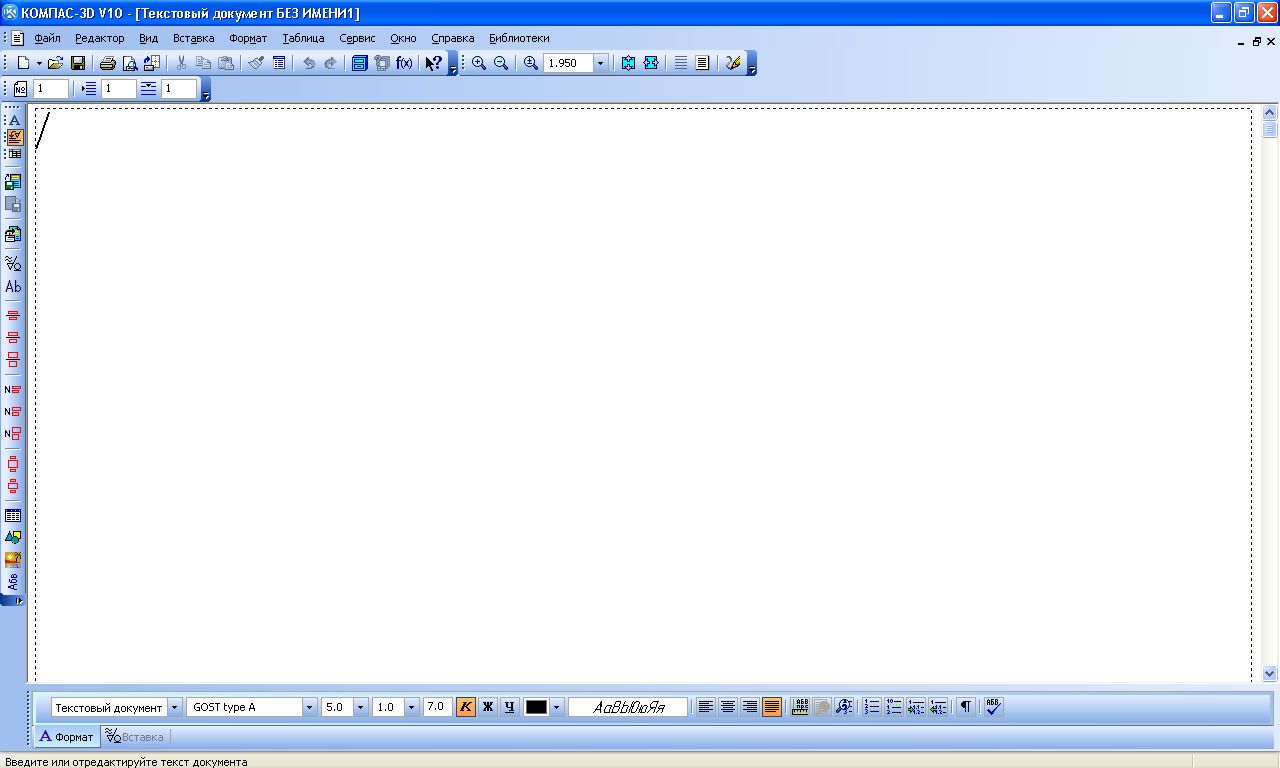This screenshot has width=1280, height=768.
Task: Open an existing file with the folder icon
Action: [56, 63]
